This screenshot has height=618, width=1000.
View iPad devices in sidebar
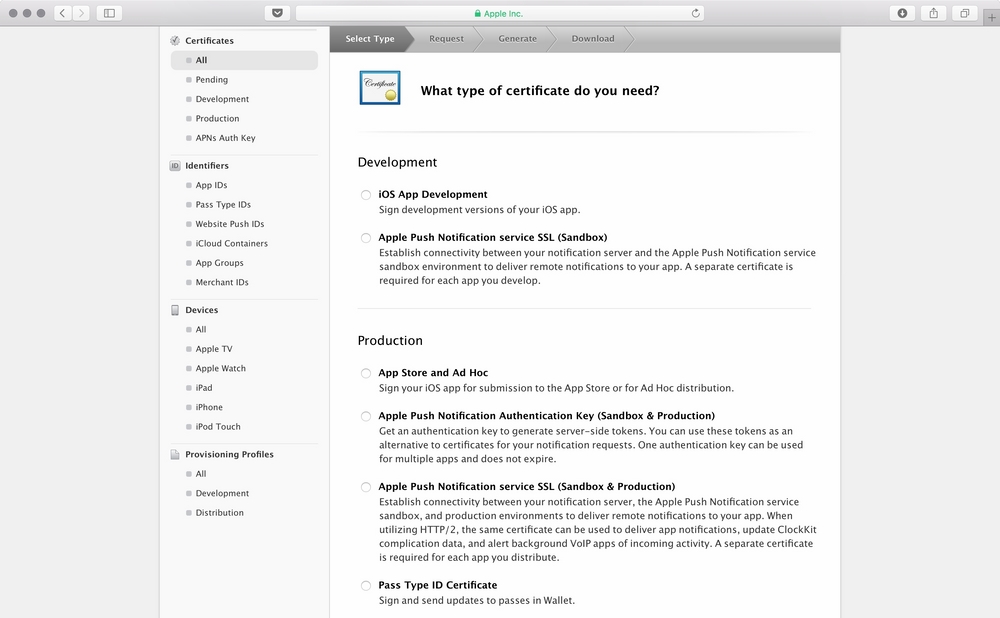click(203, 388)
